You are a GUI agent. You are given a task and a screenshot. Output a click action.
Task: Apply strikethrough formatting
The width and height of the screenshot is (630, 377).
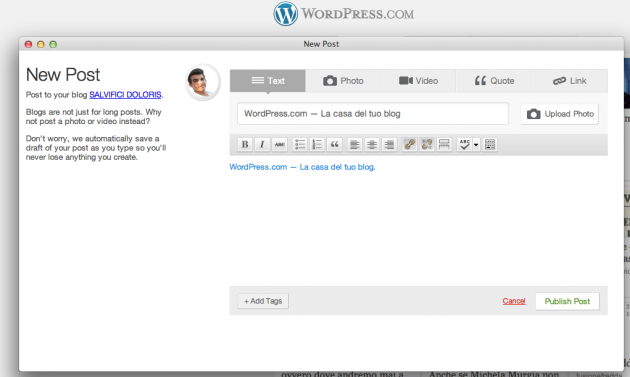pyautogui.click(x=280, y=144)
